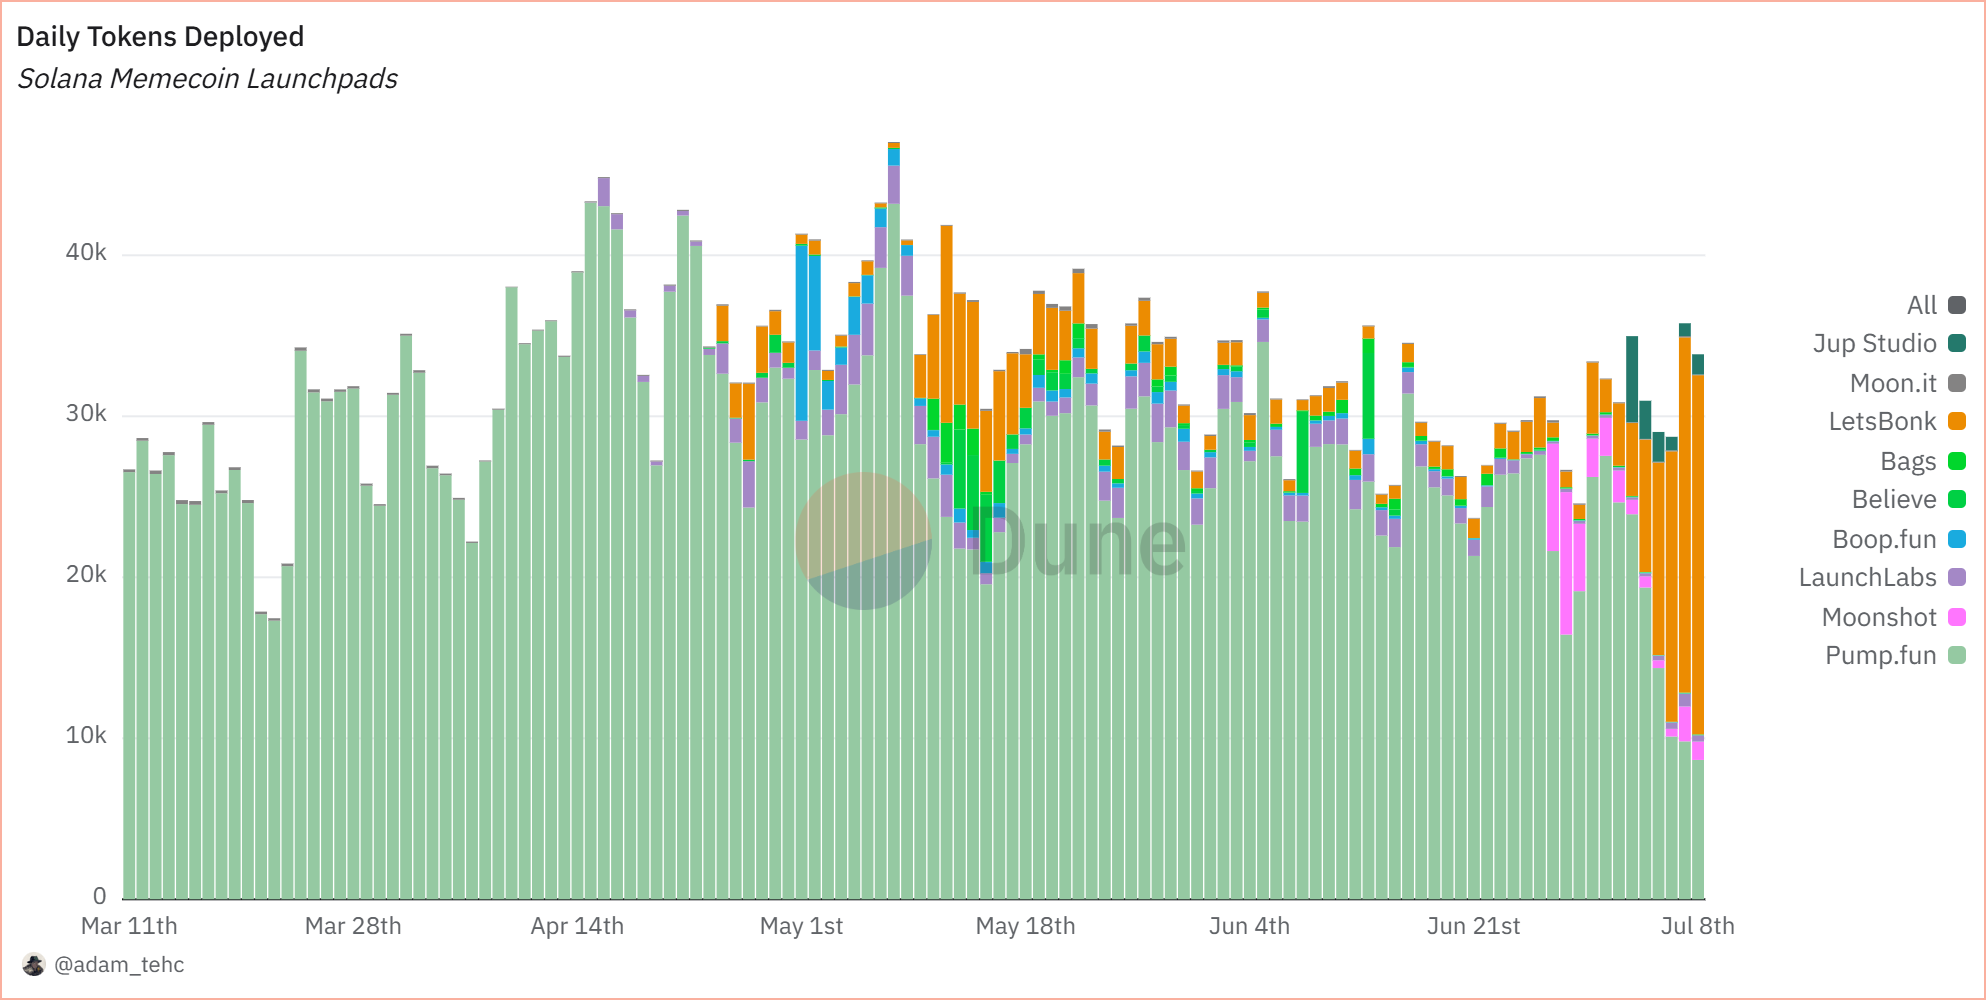
Task: Click the Mar 11th x-axis label
Action: click(129, 926)
